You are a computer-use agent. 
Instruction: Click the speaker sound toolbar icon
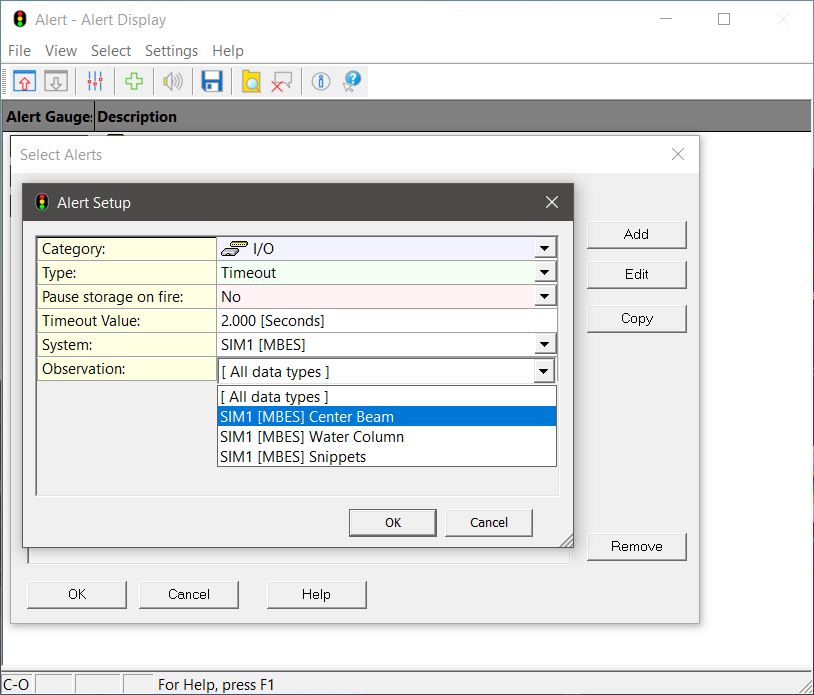pos(173,82)
